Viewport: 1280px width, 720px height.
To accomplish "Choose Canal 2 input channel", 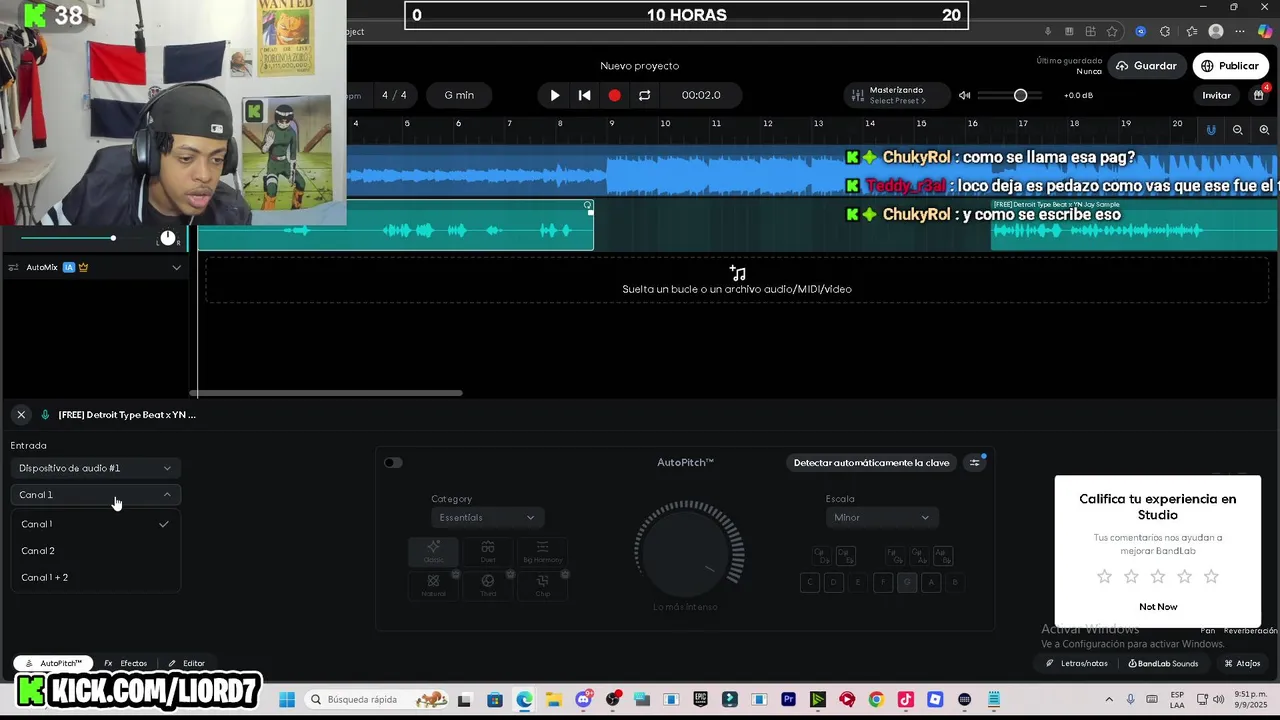I will pos(95,551).
